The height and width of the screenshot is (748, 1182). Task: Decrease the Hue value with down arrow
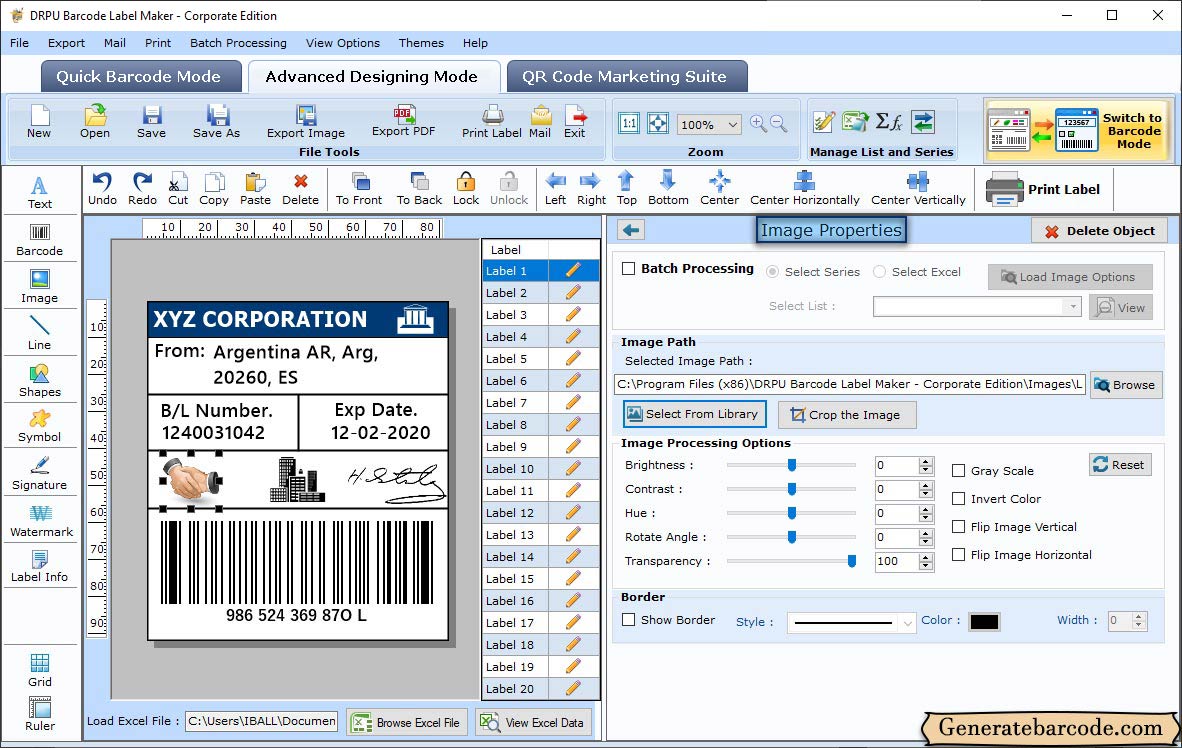[x=926, y=518]
